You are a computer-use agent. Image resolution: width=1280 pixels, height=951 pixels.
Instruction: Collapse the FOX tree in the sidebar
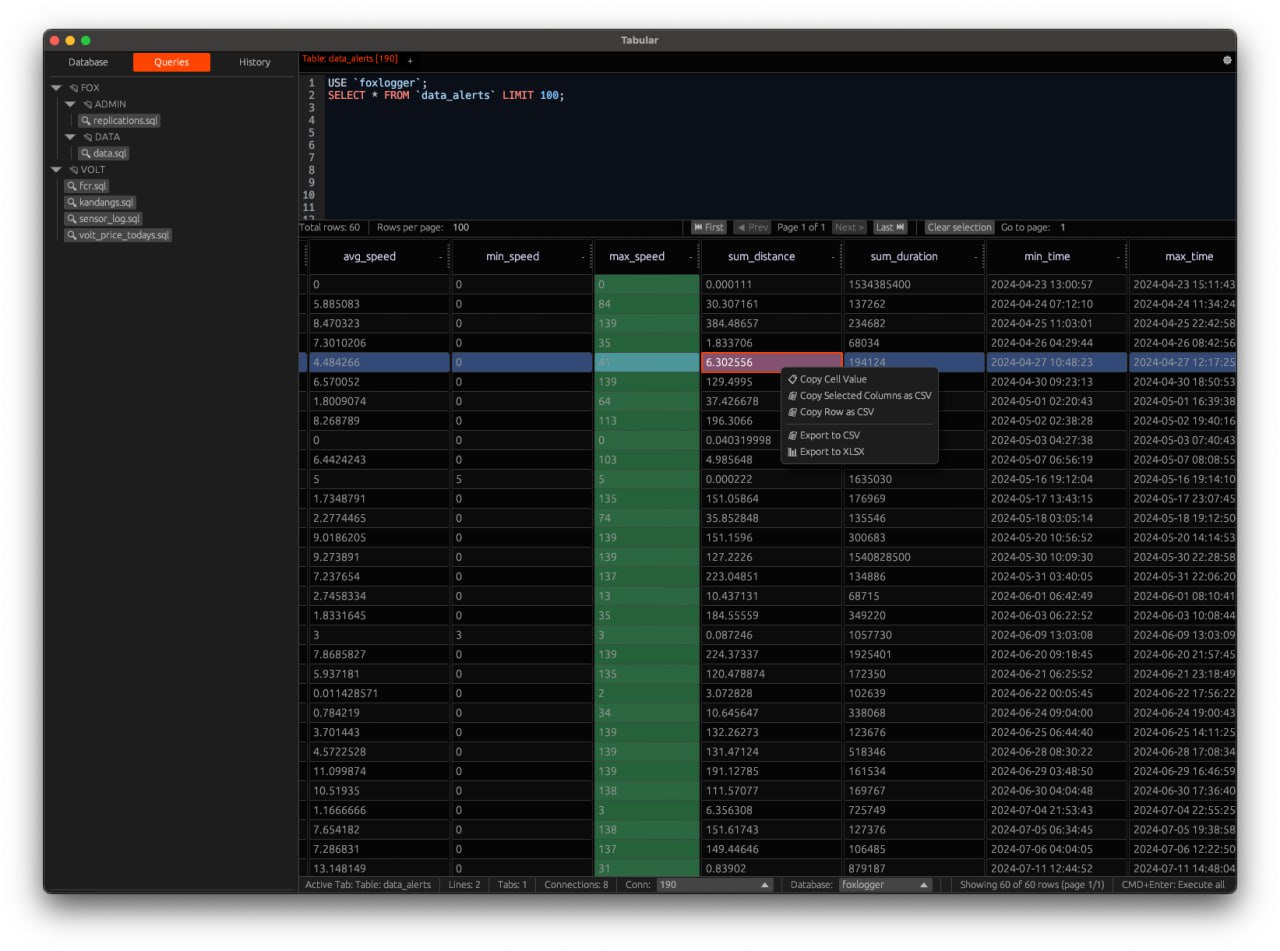pyautogui.click(x=57, y=87)
